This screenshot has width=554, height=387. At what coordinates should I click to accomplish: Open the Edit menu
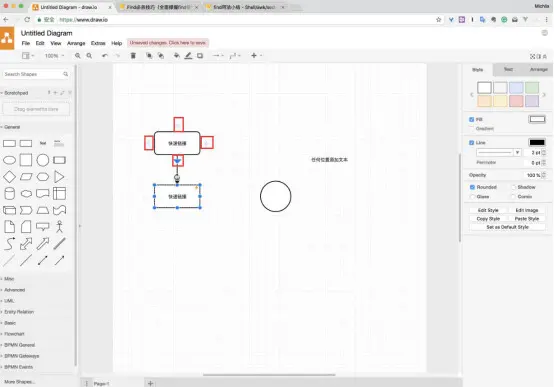click(x=40, y=43)
